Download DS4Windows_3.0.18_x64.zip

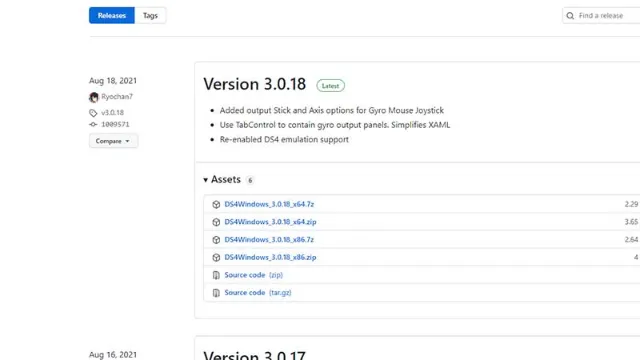point(270,222)
